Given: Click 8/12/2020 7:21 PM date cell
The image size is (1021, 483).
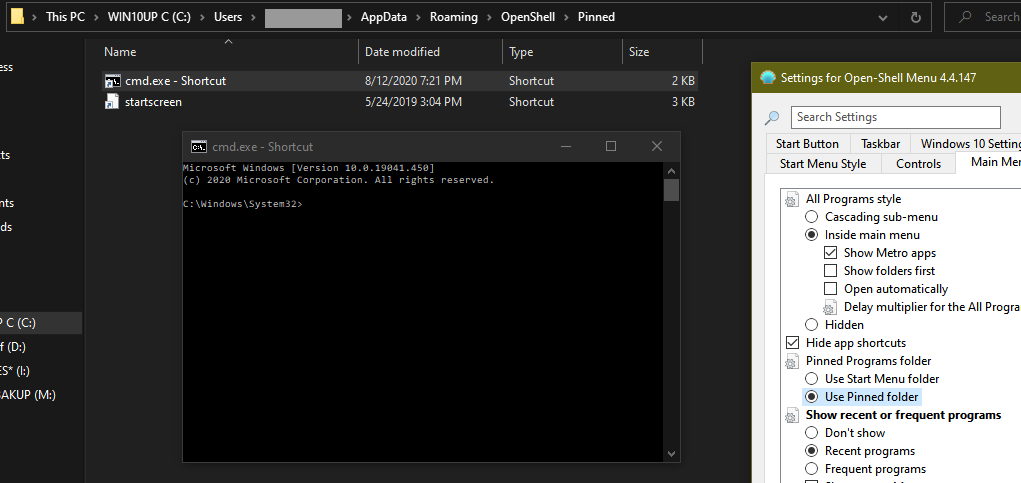Looking at the screenshot, I should click(413, 81).
